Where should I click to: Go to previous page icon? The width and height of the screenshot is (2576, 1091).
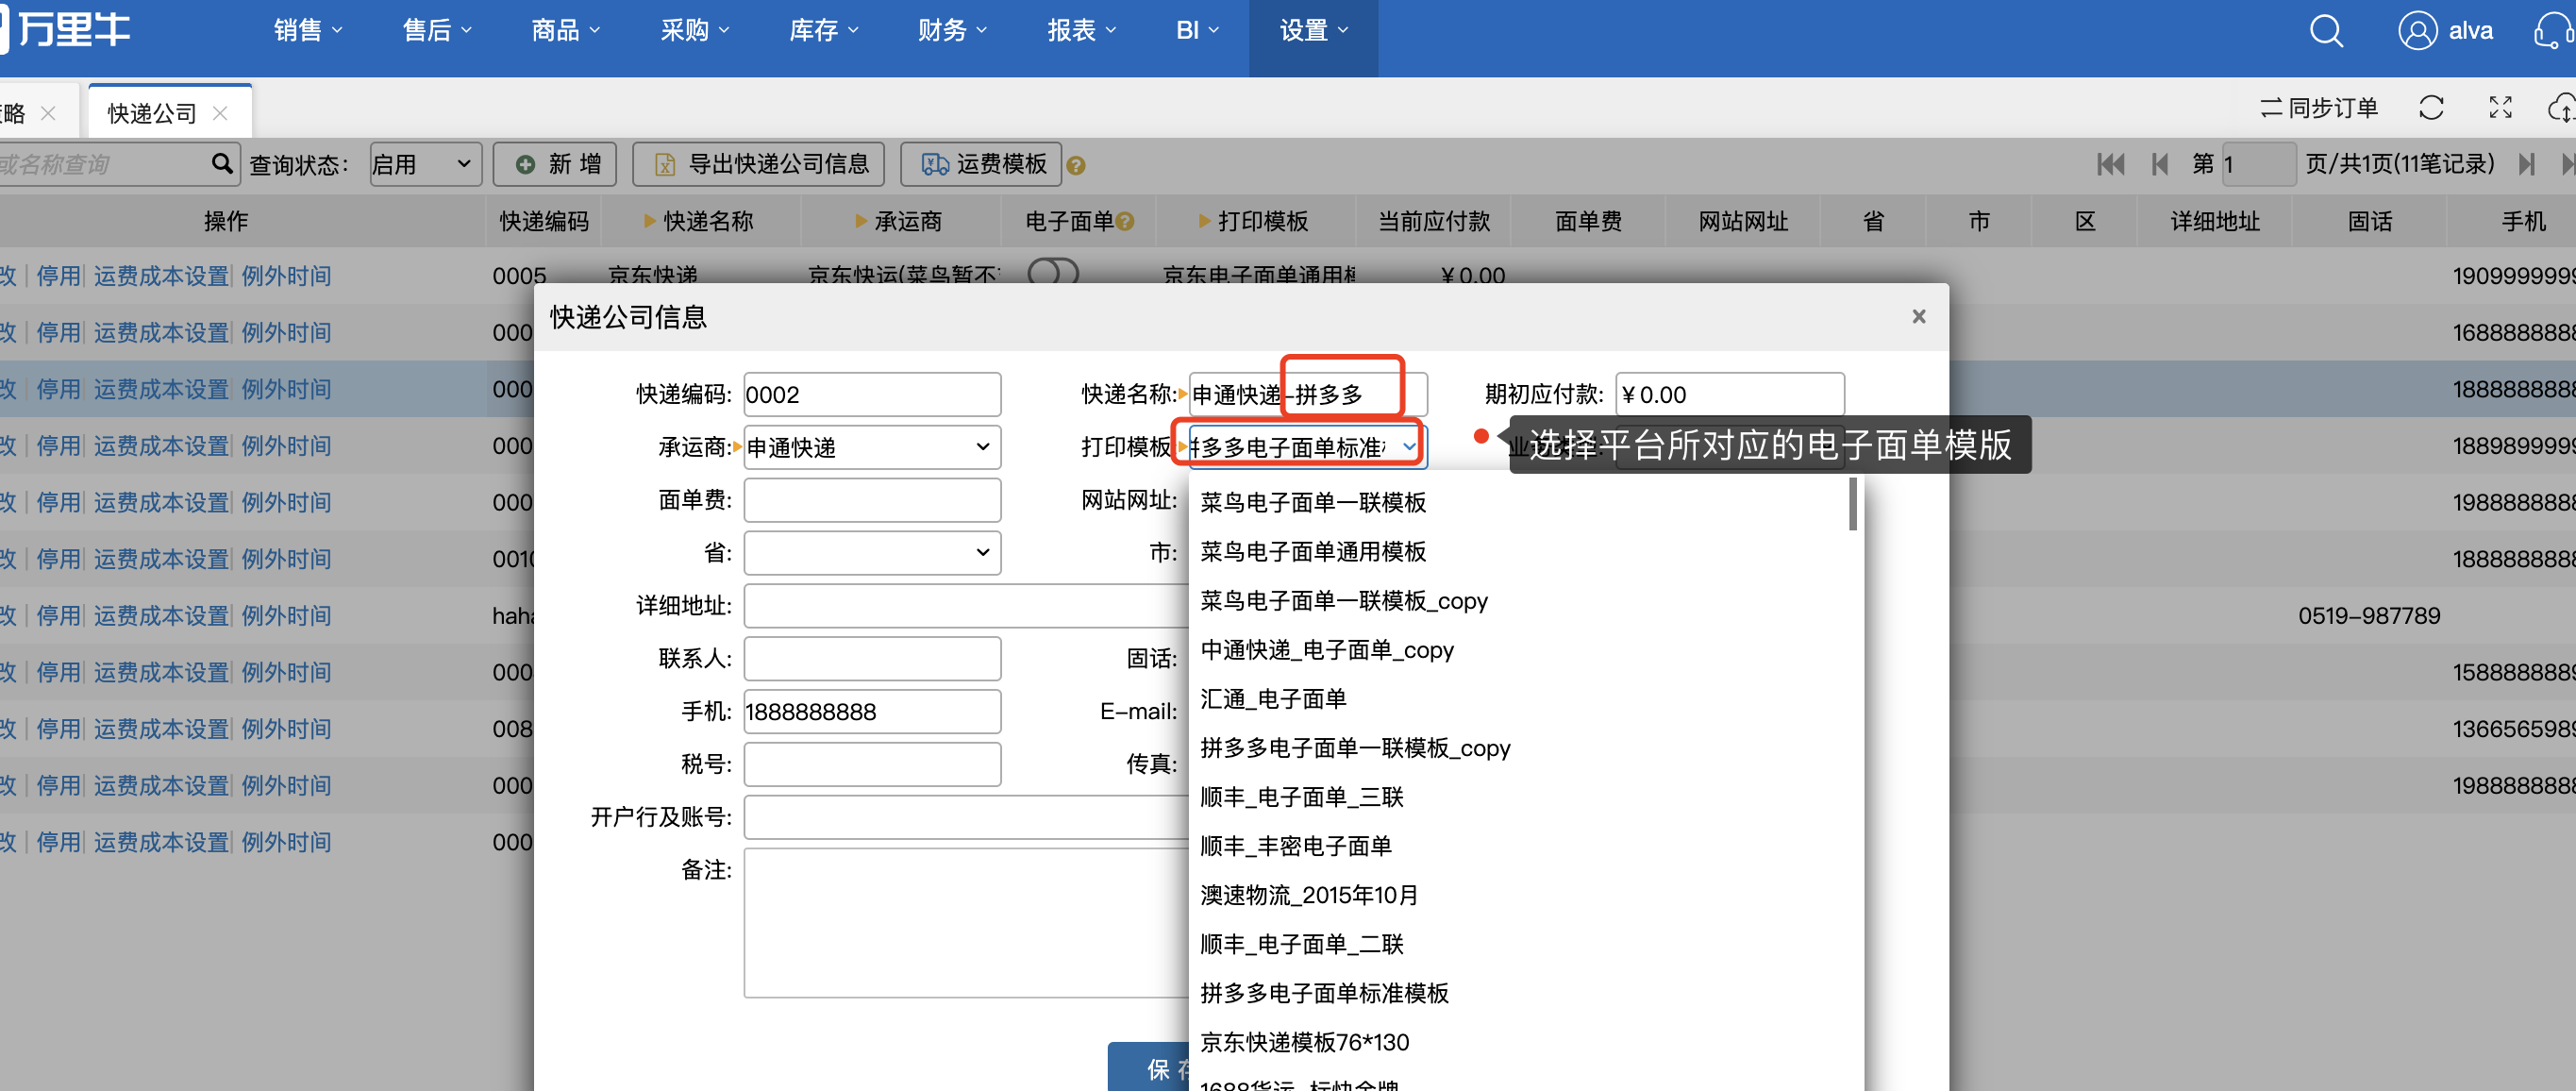coord(2159,164)
